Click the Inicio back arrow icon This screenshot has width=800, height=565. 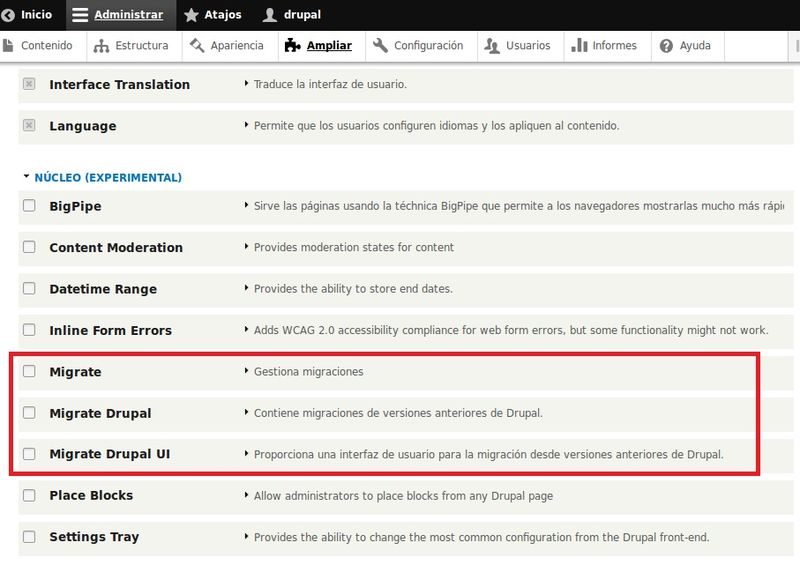[x=8, y=15]
